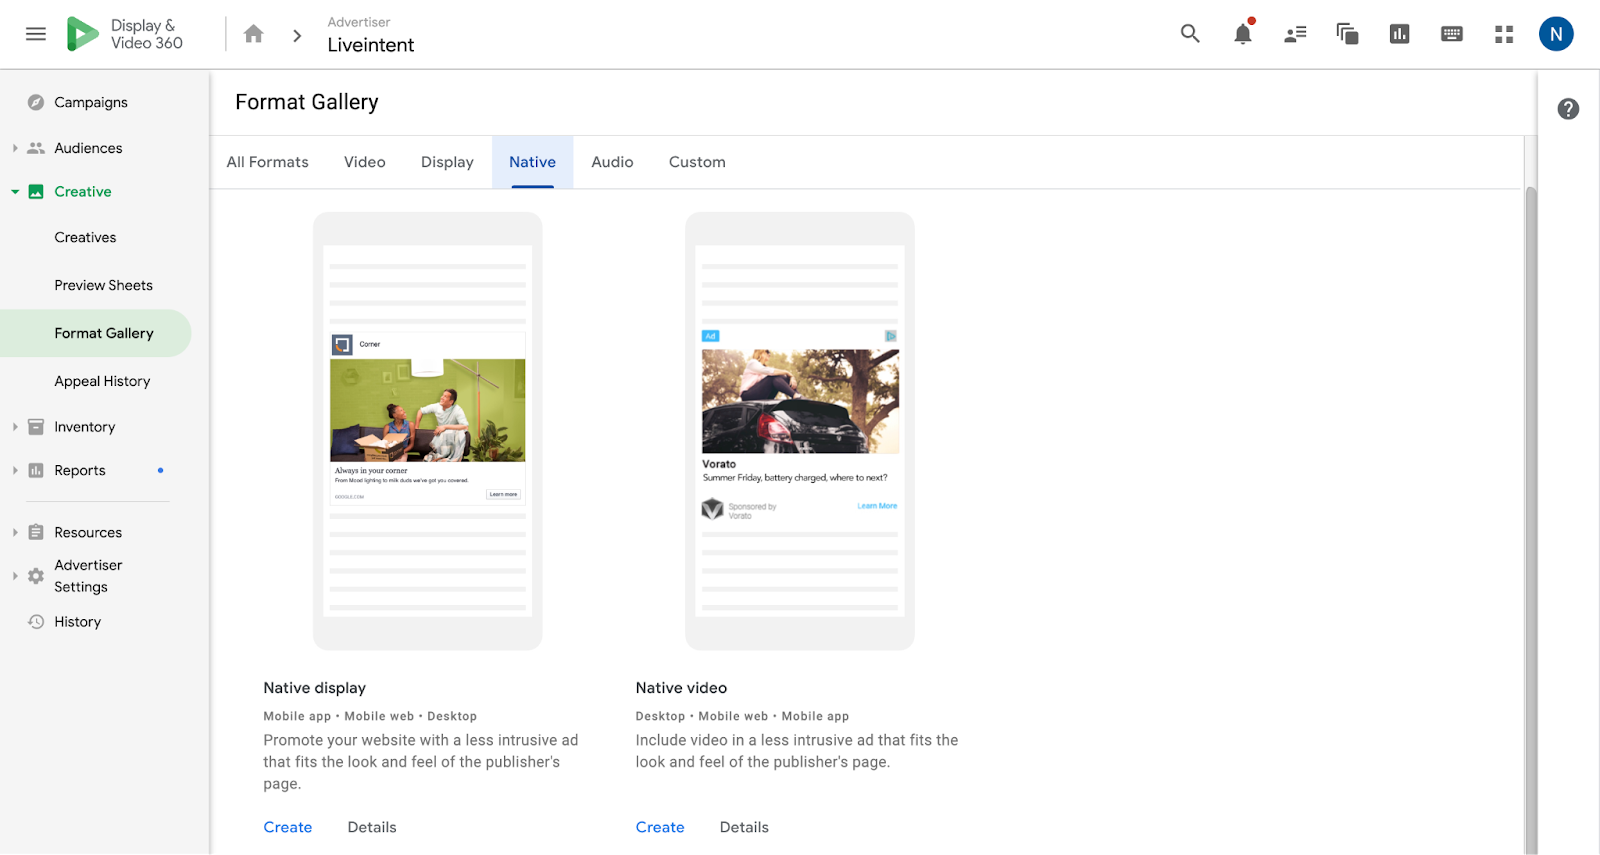Screen dimensions: 1600x855
Task: Click the help question mark icon
Action: (1567, 109)
